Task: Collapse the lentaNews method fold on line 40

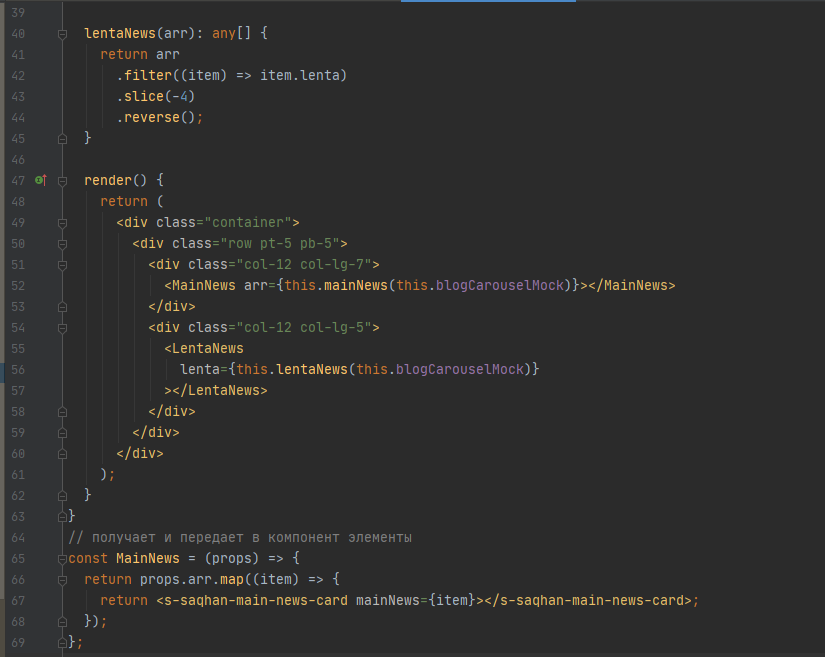Action: click(x=62, y=34)
